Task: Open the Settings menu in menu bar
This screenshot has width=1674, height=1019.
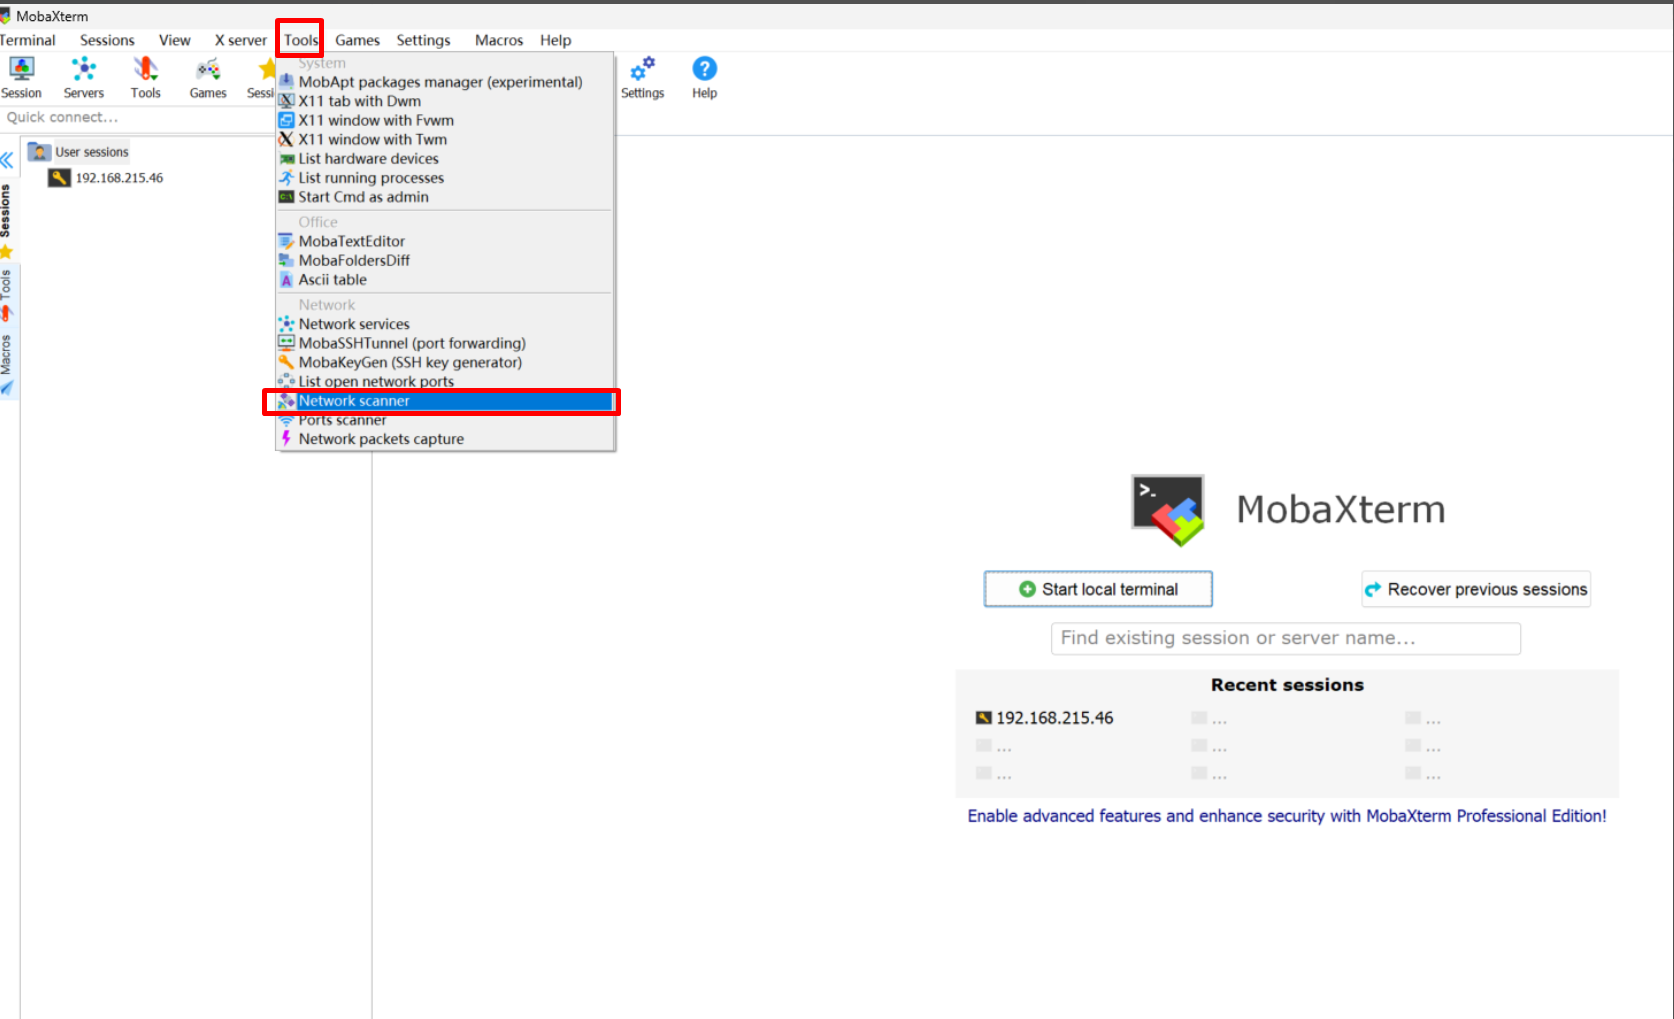Action: click(423, 40)
